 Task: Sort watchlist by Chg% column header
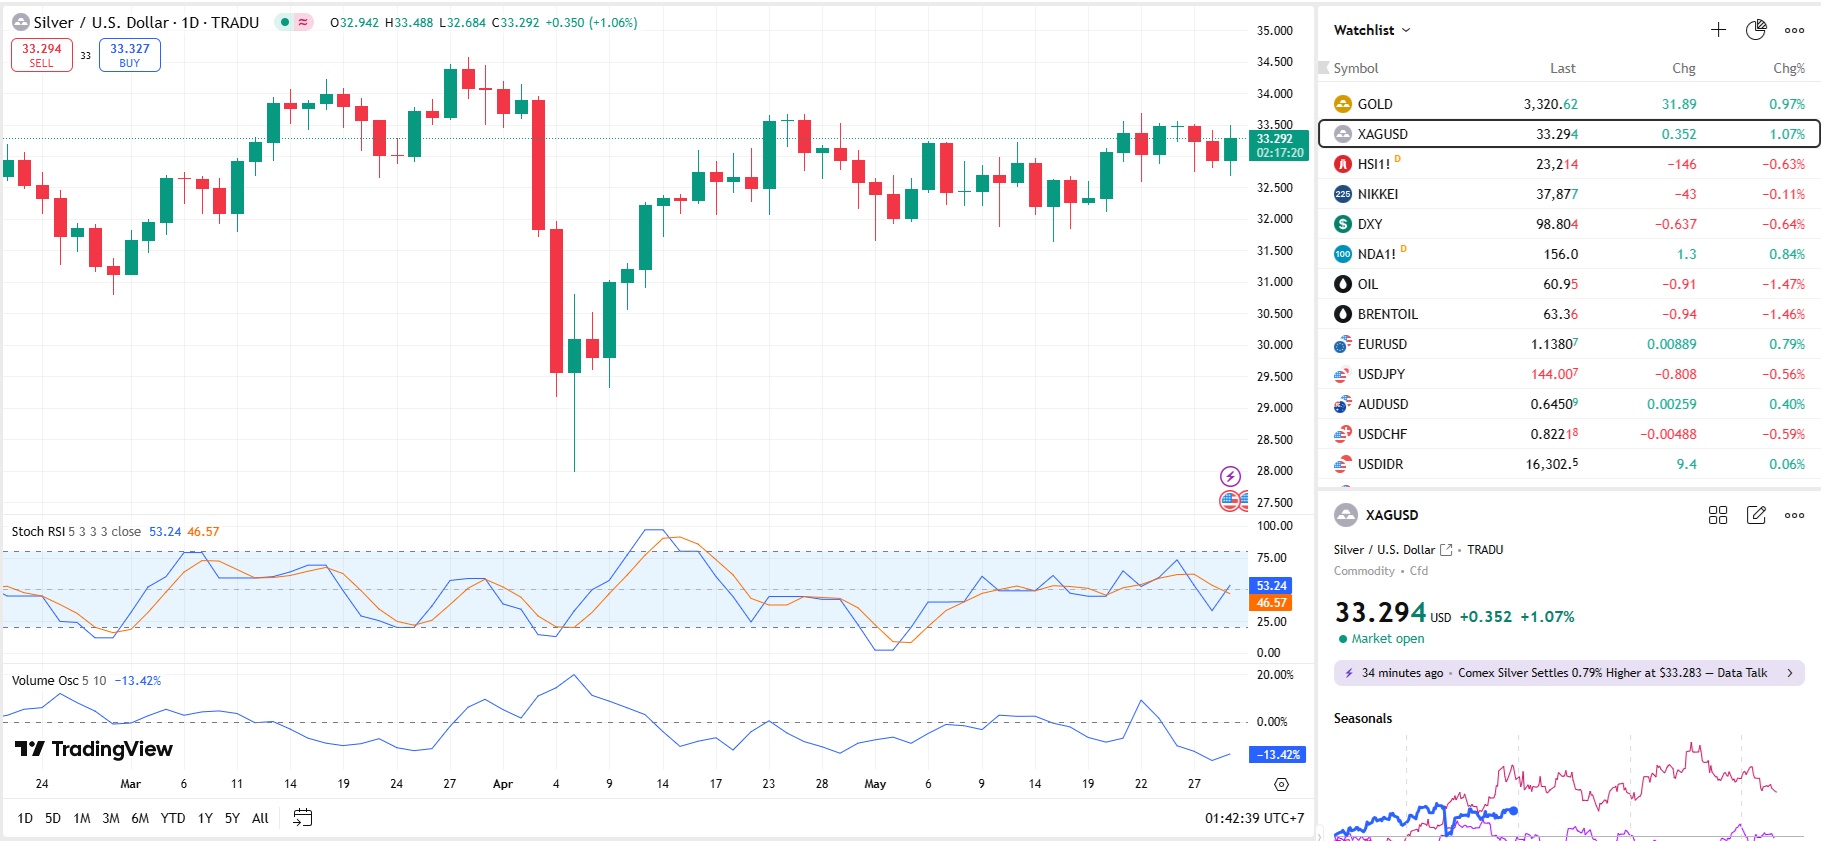(x=1788, y=68)
